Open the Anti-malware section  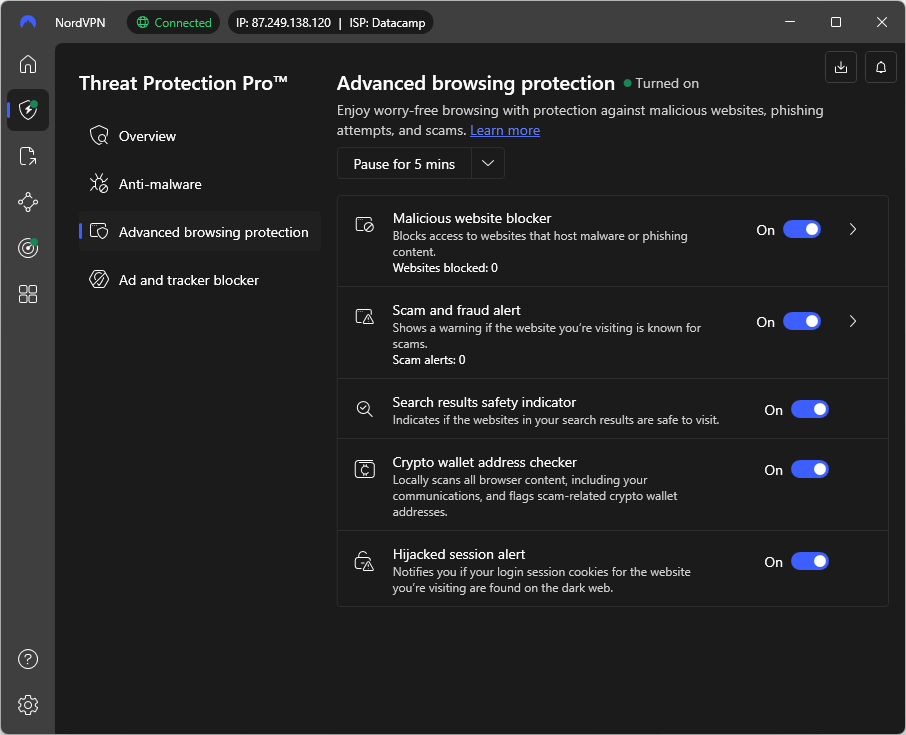click(x=199, y=184)
